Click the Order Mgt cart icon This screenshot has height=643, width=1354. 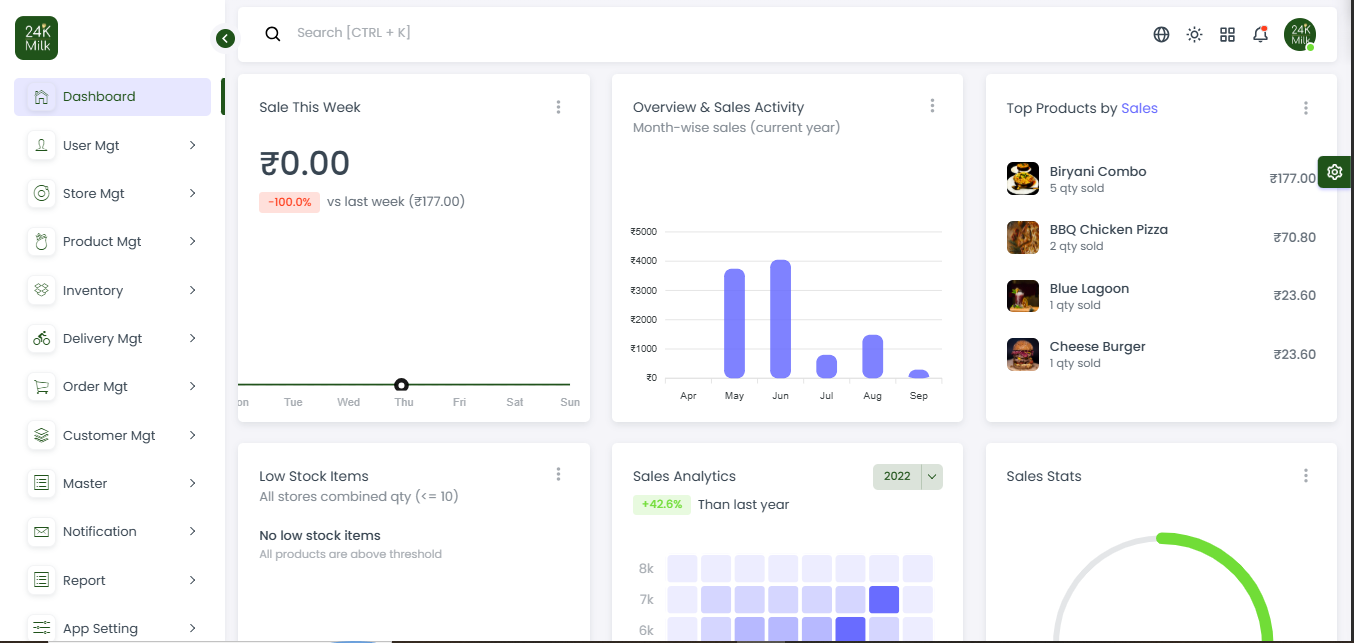click(x=41, y=386)
